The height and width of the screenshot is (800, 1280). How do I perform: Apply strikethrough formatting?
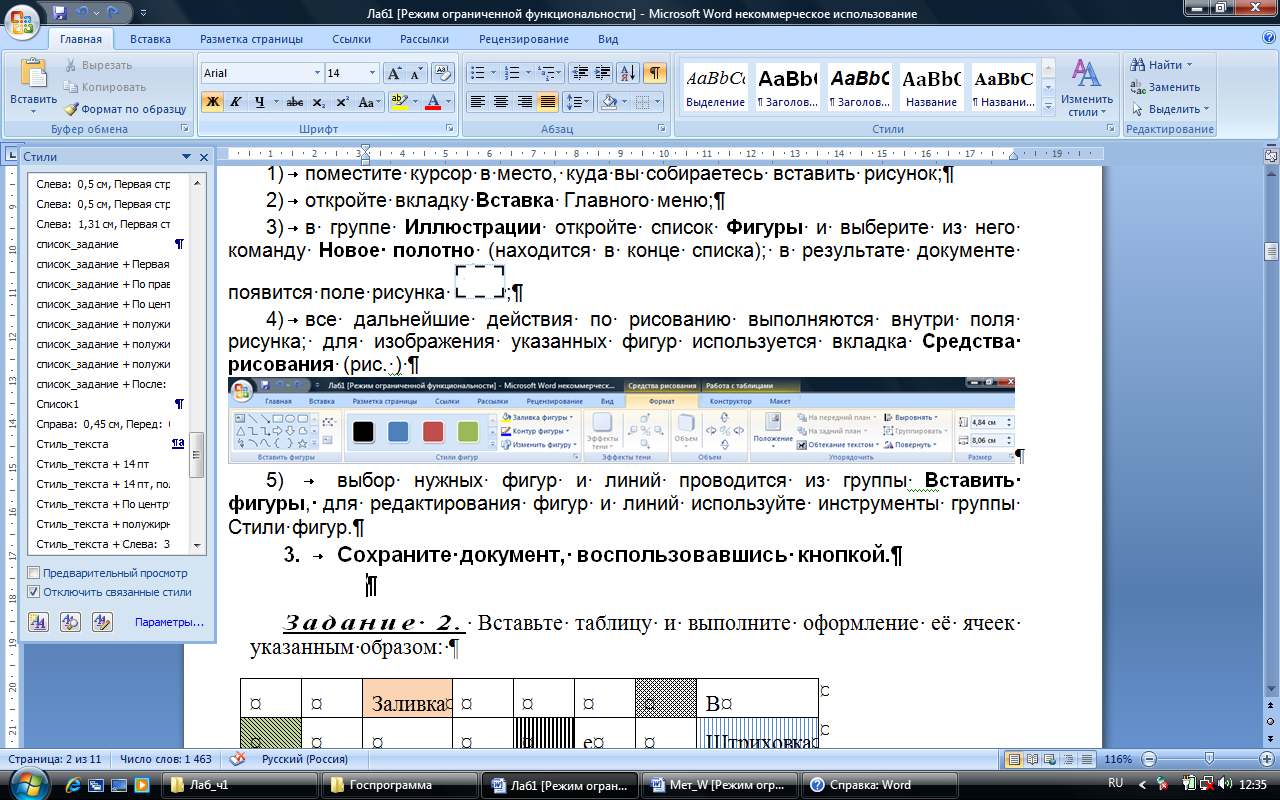295,102
